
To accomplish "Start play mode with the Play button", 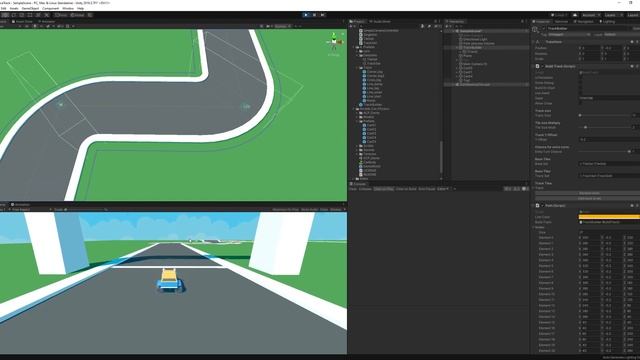I will pyautogui.click(x=306, y=15).
